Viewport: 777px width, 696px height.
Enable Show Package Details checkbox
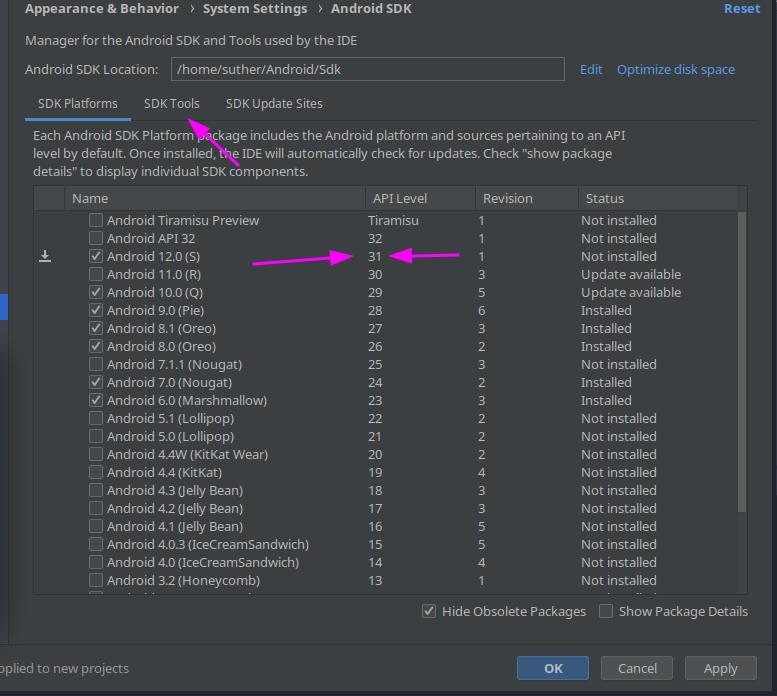[606, 611]
